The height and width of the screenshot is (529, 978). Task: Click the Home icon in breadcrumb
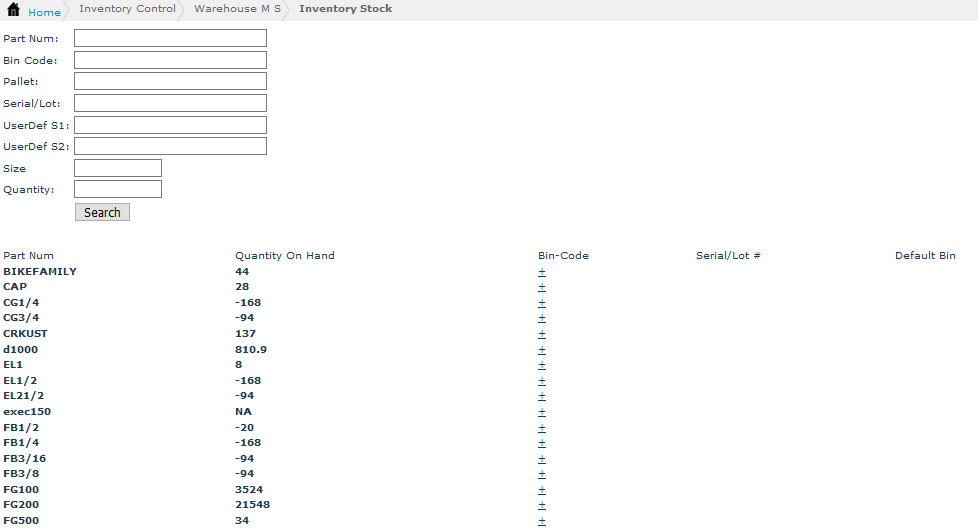pyautogui.click(x=13, y=11)
